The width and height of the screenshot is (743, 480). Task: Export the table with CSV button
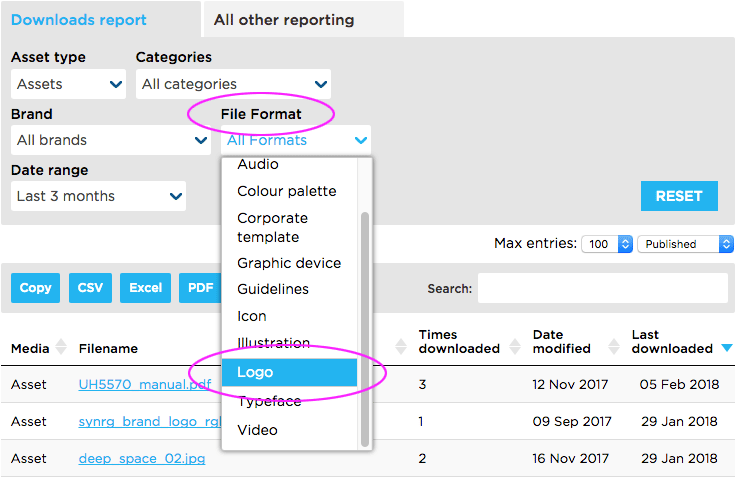(90, 288)
